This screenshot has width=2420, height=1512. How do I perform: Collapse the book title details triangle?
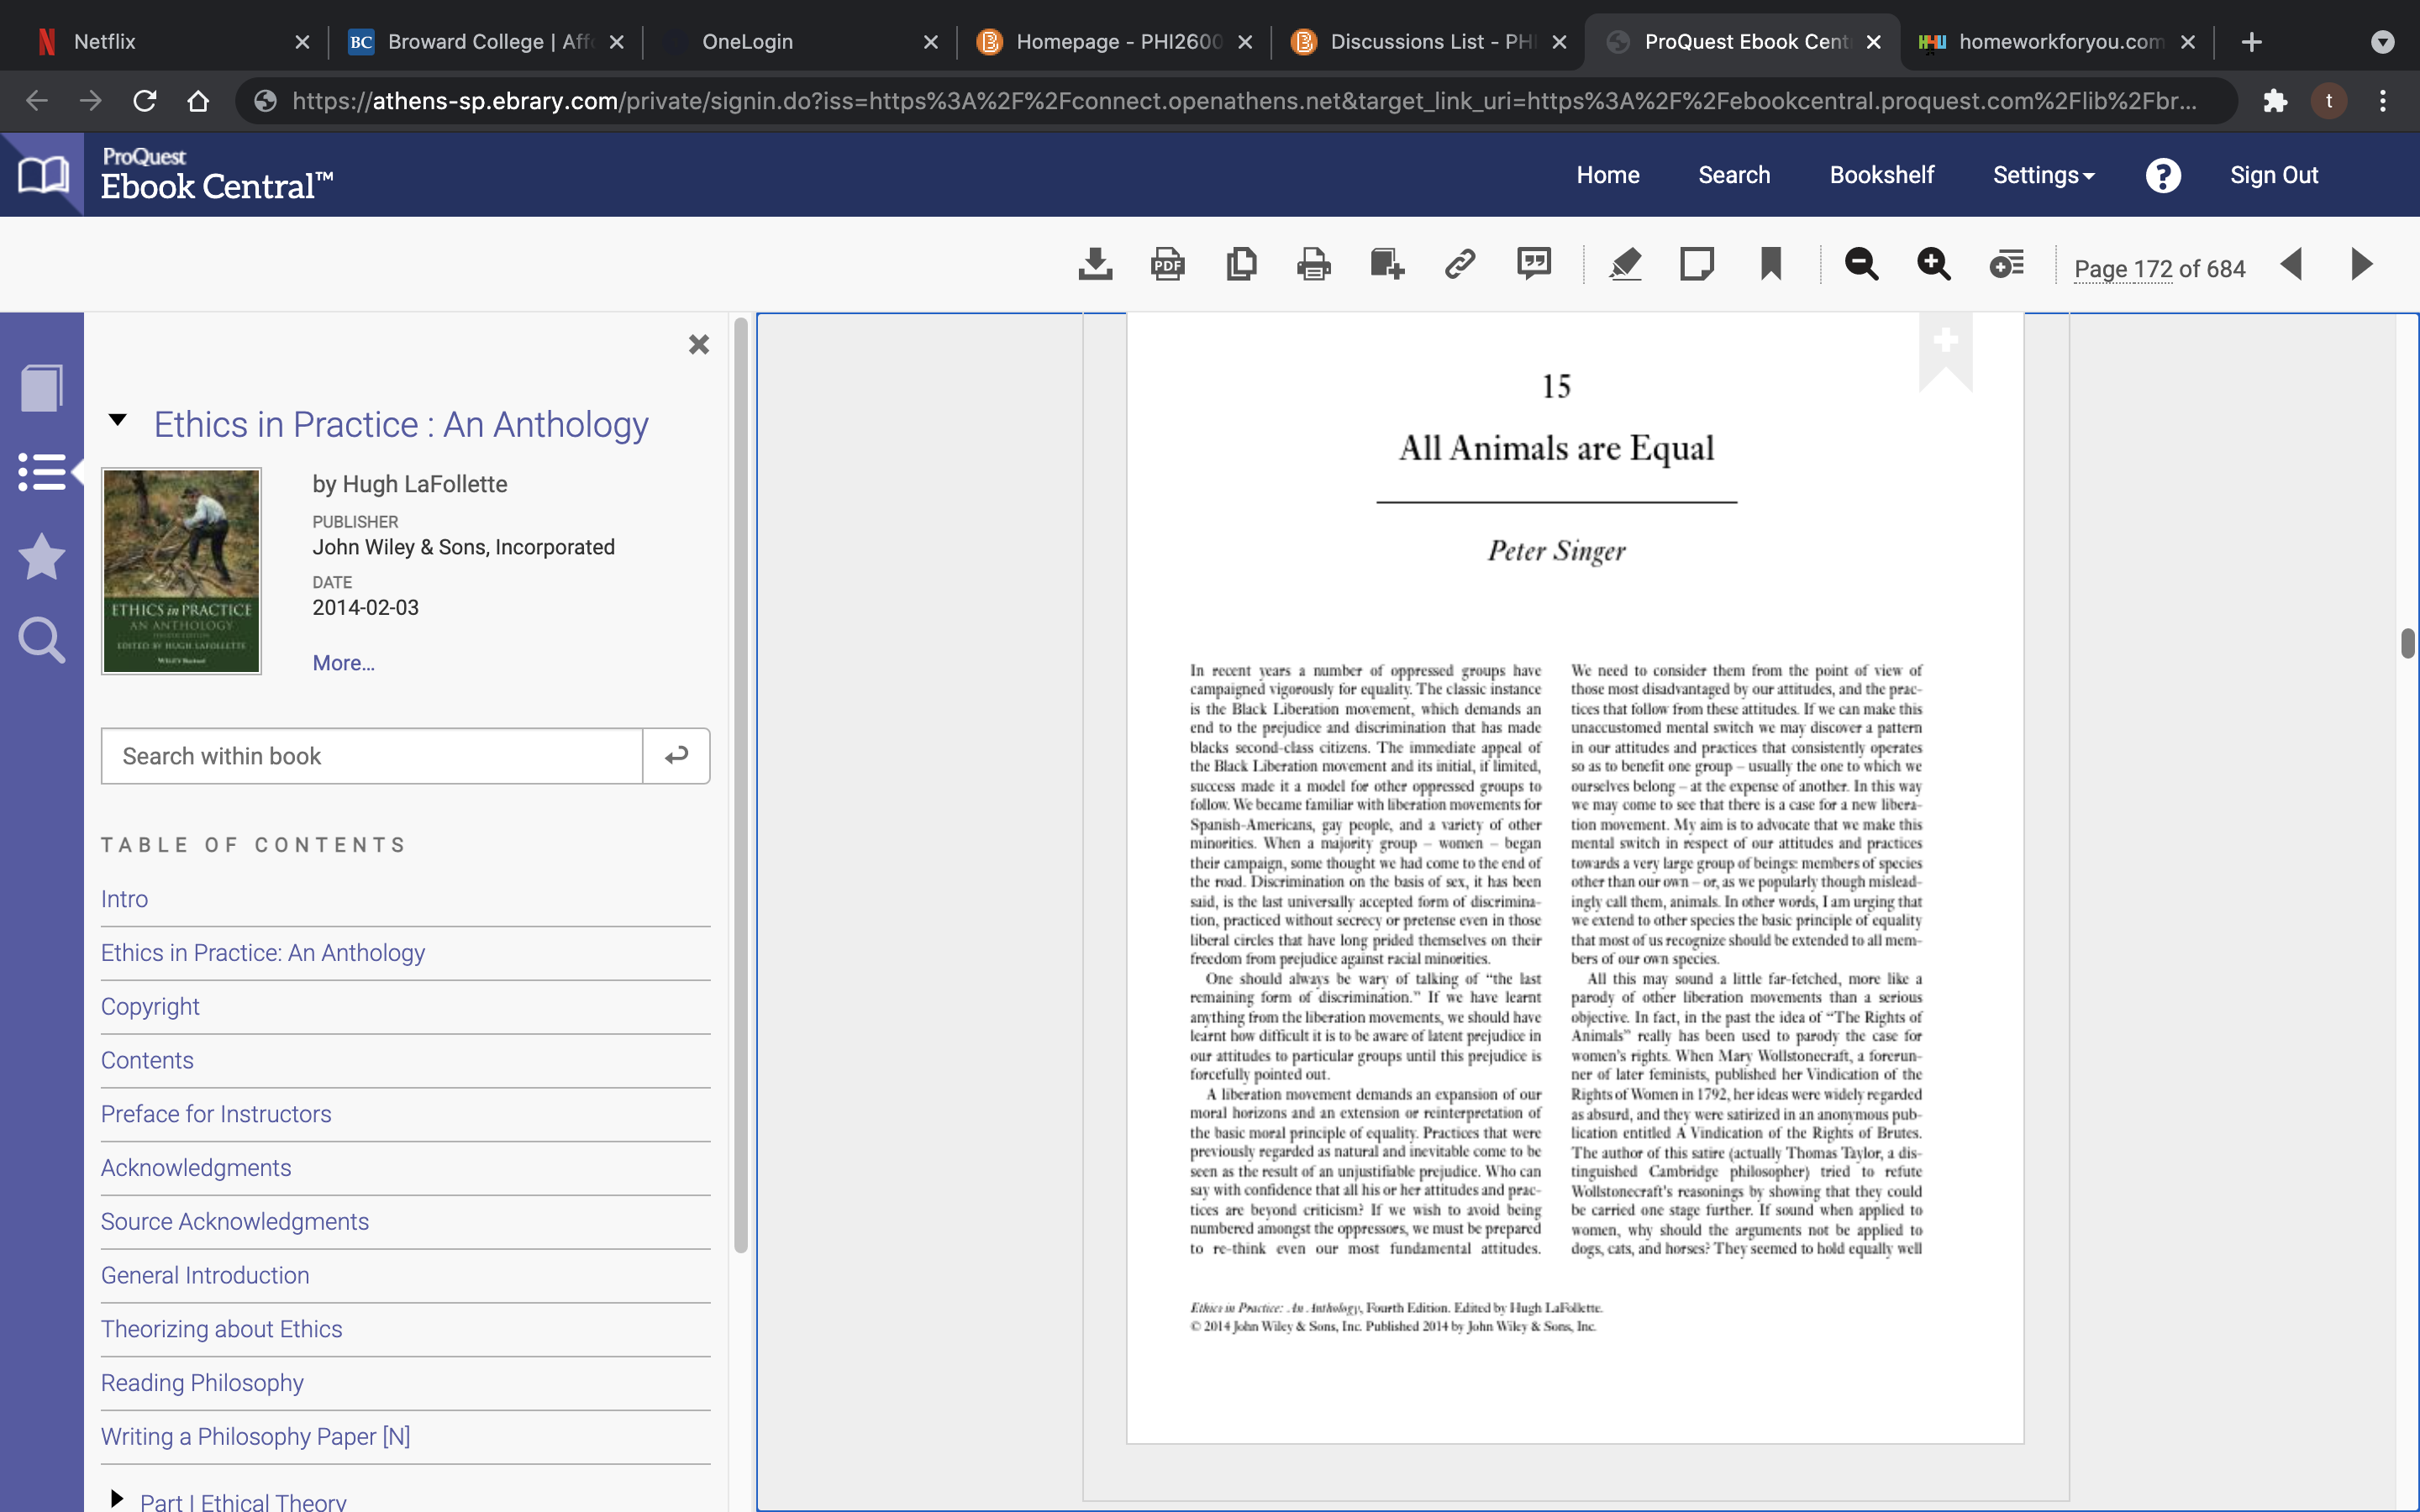[x=118, y=421]
